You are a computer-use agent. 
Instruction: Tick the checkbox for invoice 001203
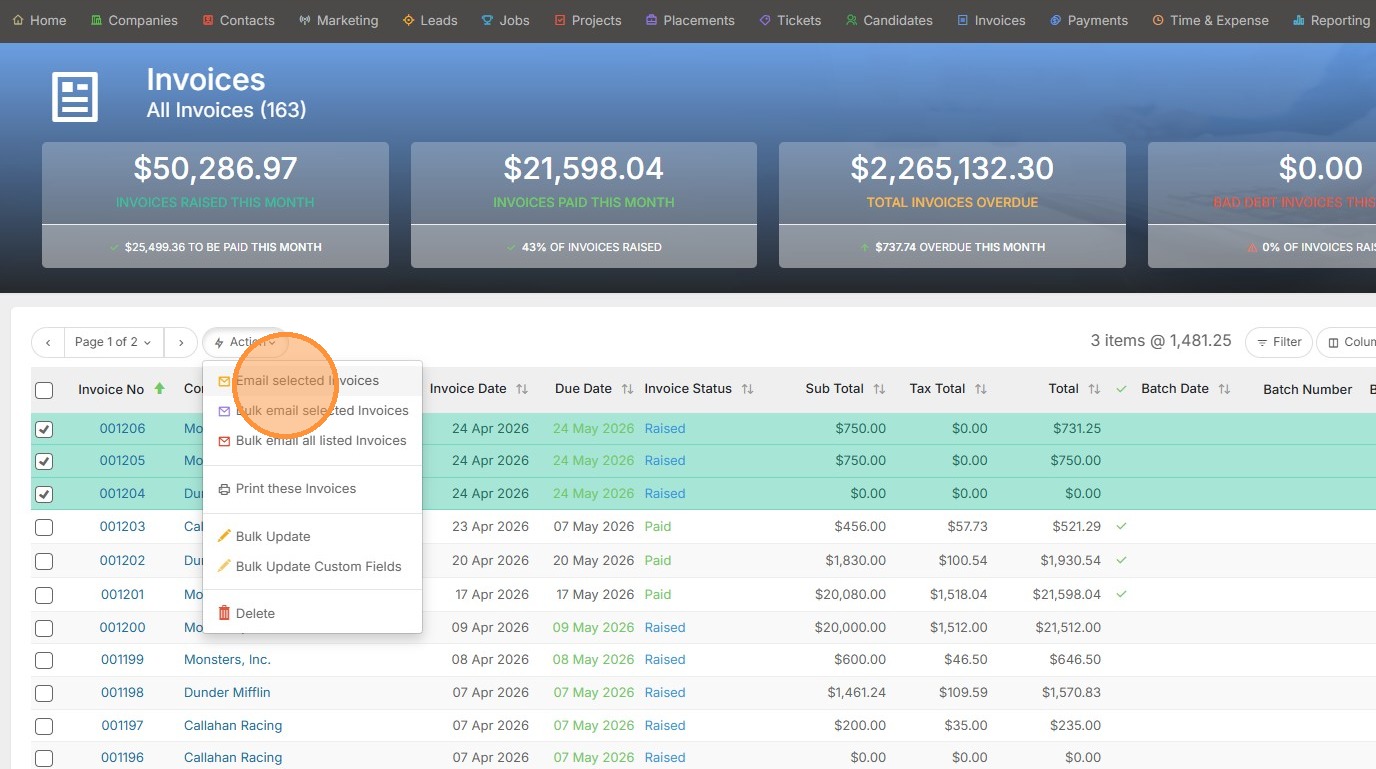tap(44, 527)
